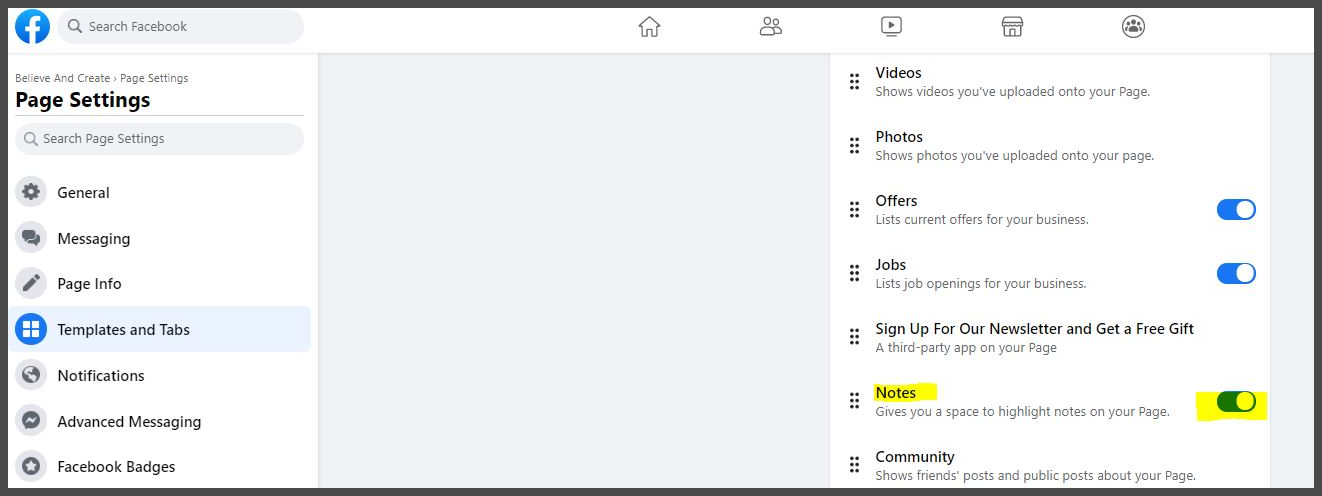Switch off the Notes tab toggle
1322x496 pixels.
coord(1236,401)
